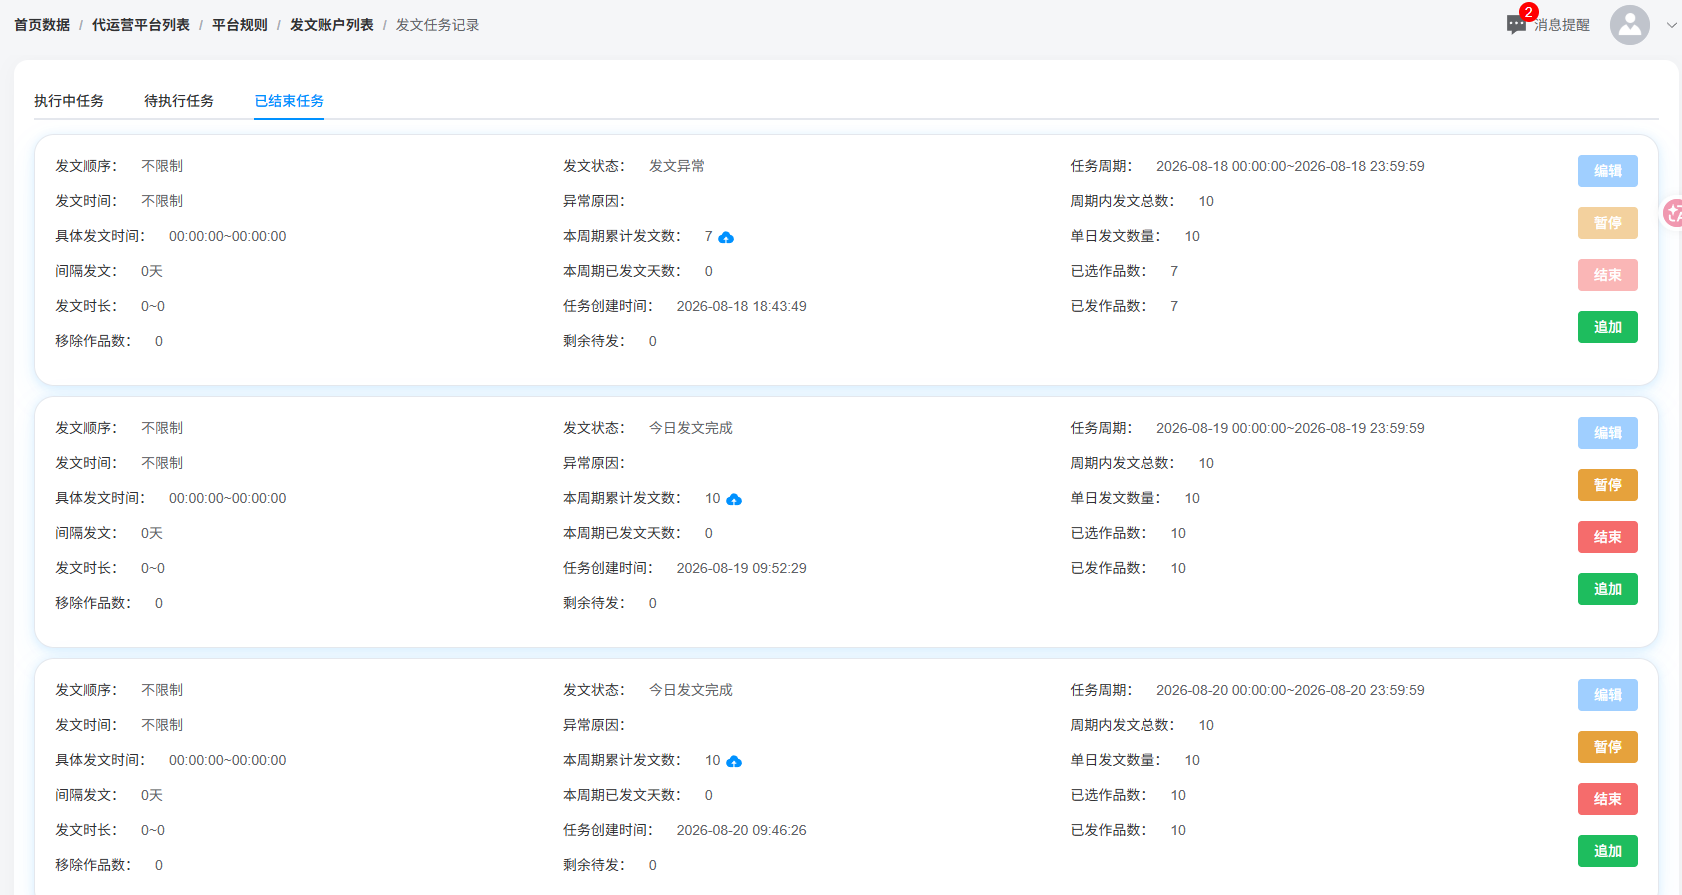
Task: Click 追加 button for 2026-08-18 task
Action: [1608, 327]
